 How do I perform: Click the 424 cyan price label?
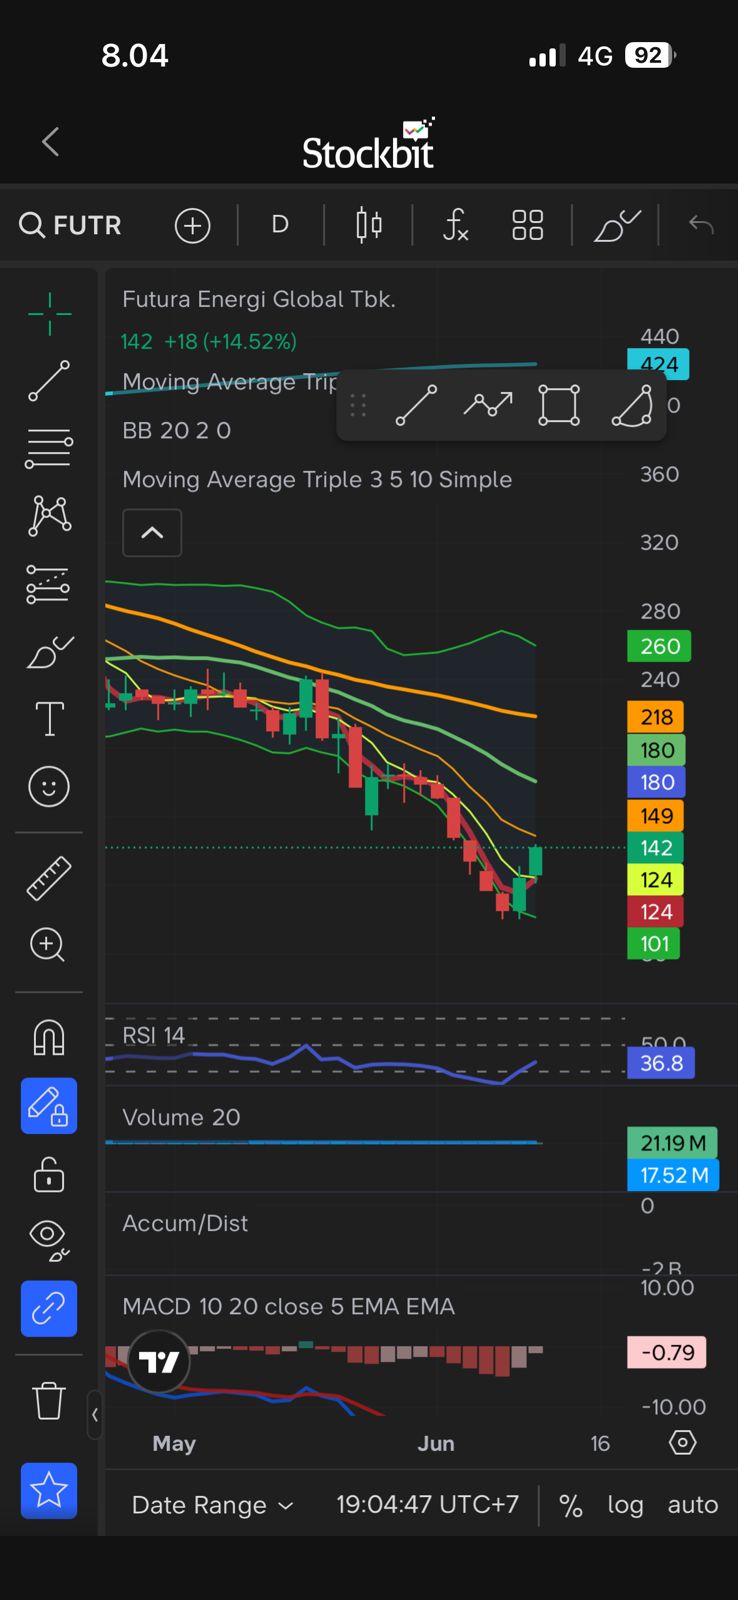click(658, 364)
